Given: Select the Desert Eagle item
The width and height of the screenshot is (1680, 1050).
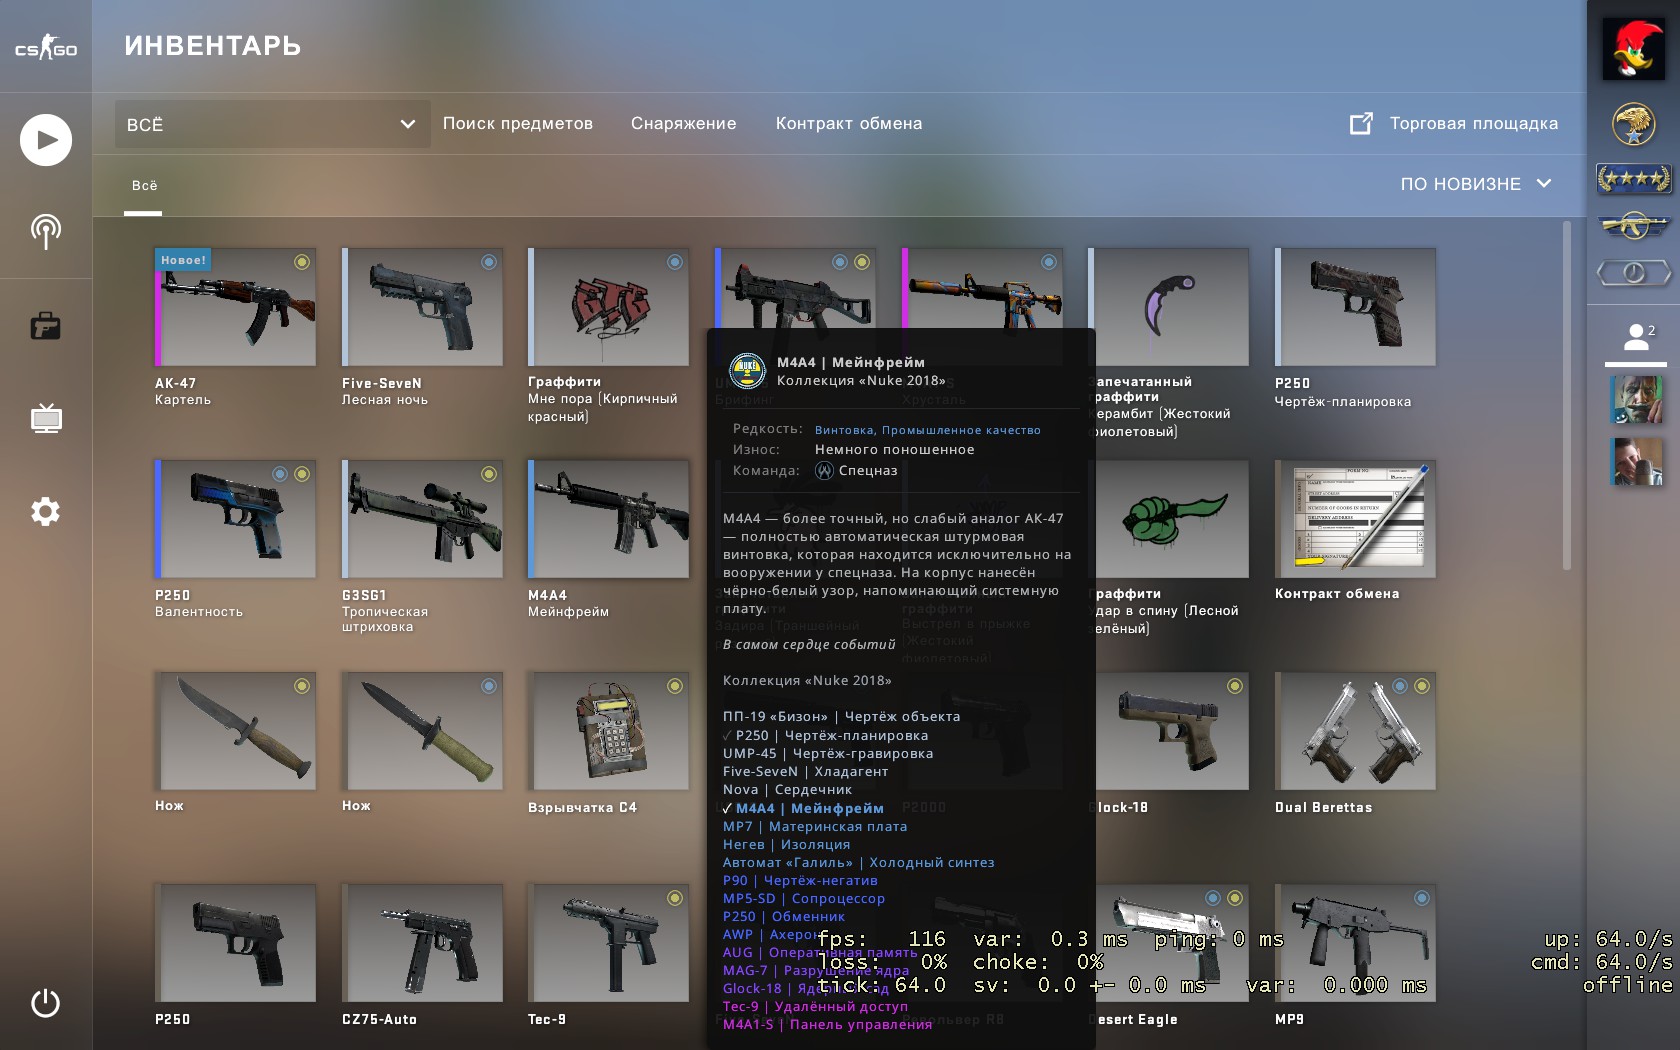Looking at the screenshot, I should tap(1172, 943).
